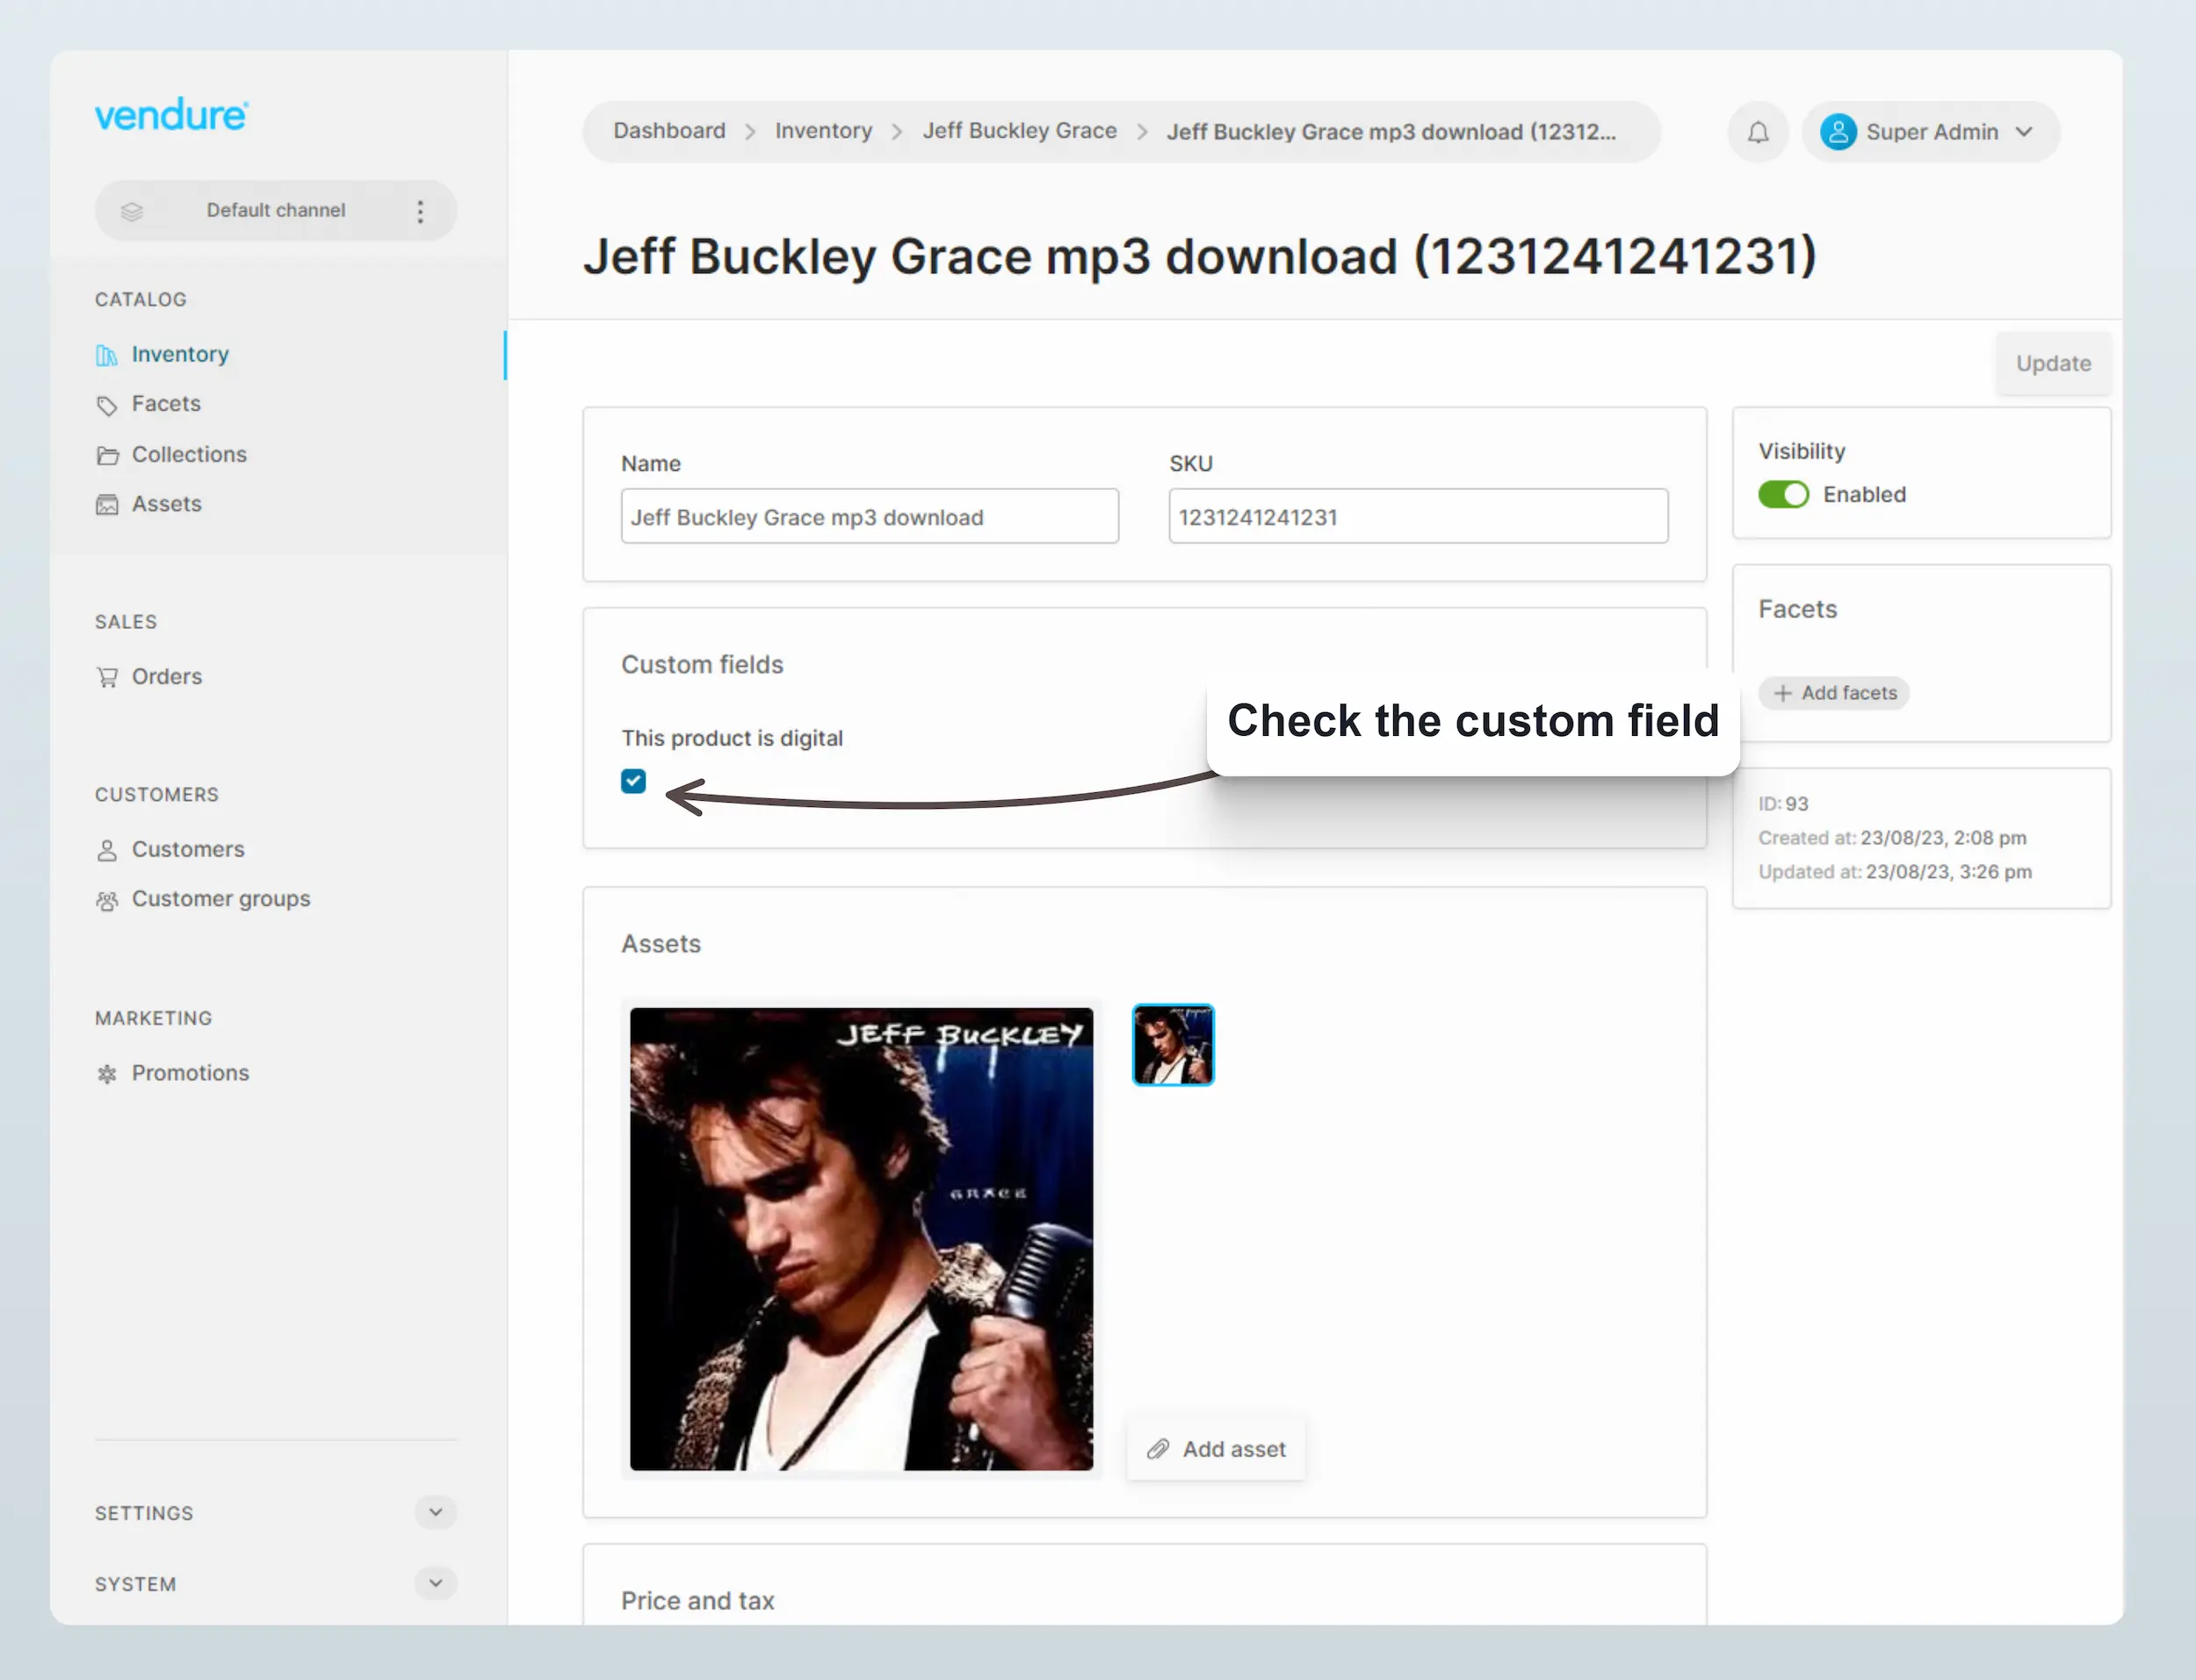This screenshot has height=1680, width=2196.
Task: Click the Add facets button
Action: tap(1833, 693)
